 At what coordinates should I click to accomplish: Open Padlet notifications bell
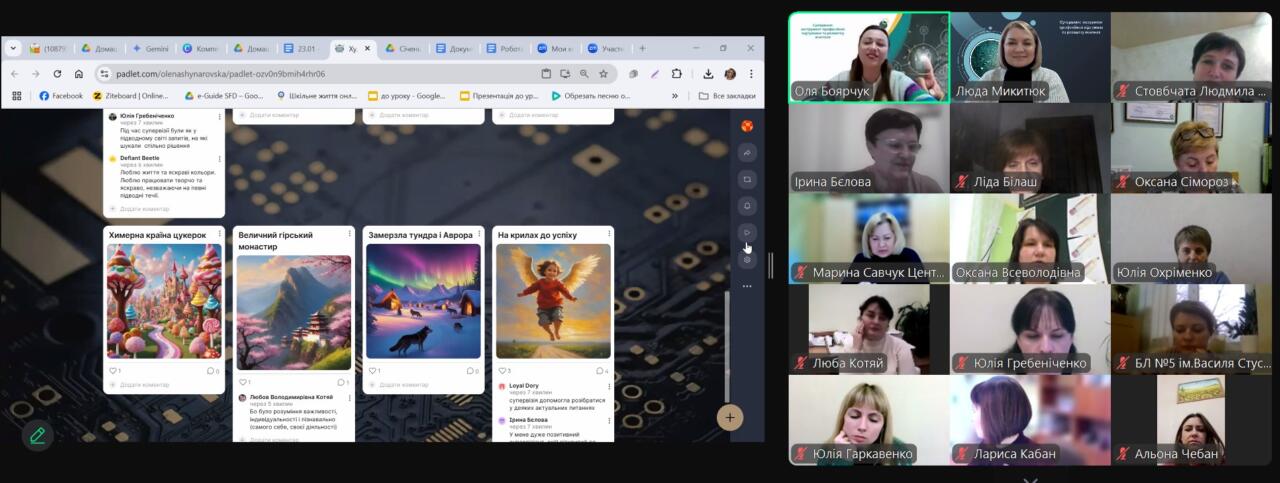[747, 206]
